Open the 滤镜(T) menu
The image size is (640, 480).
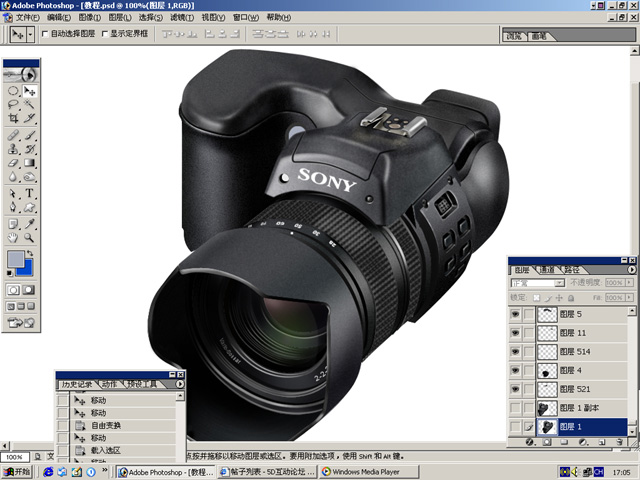tap(182, 18)
